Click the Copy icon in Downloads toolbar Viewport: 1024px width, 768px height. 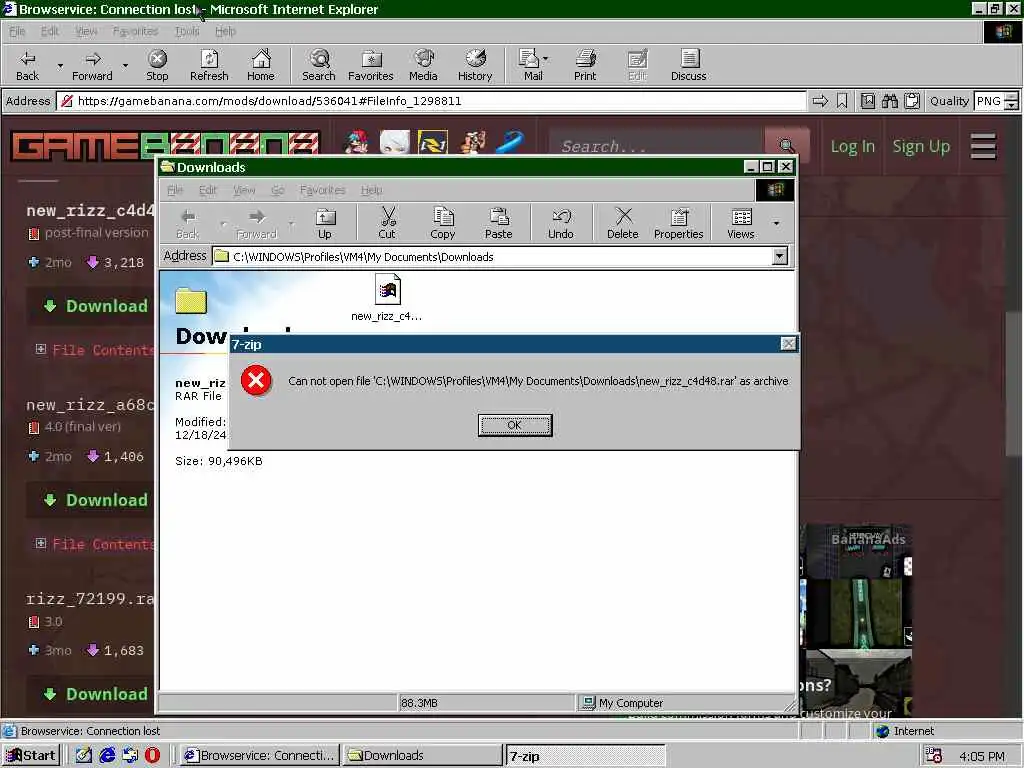pos(442,223)
